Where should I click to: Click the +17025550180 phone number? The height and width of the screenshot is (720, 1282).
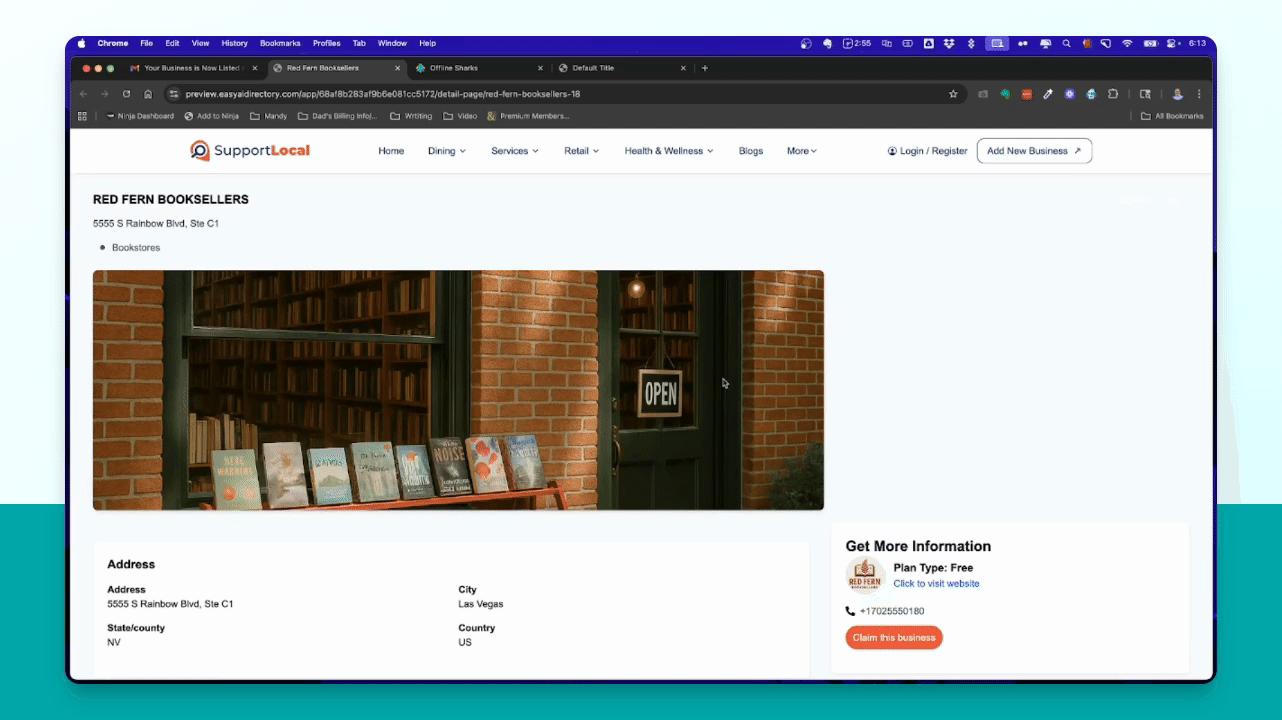(892, 611)
